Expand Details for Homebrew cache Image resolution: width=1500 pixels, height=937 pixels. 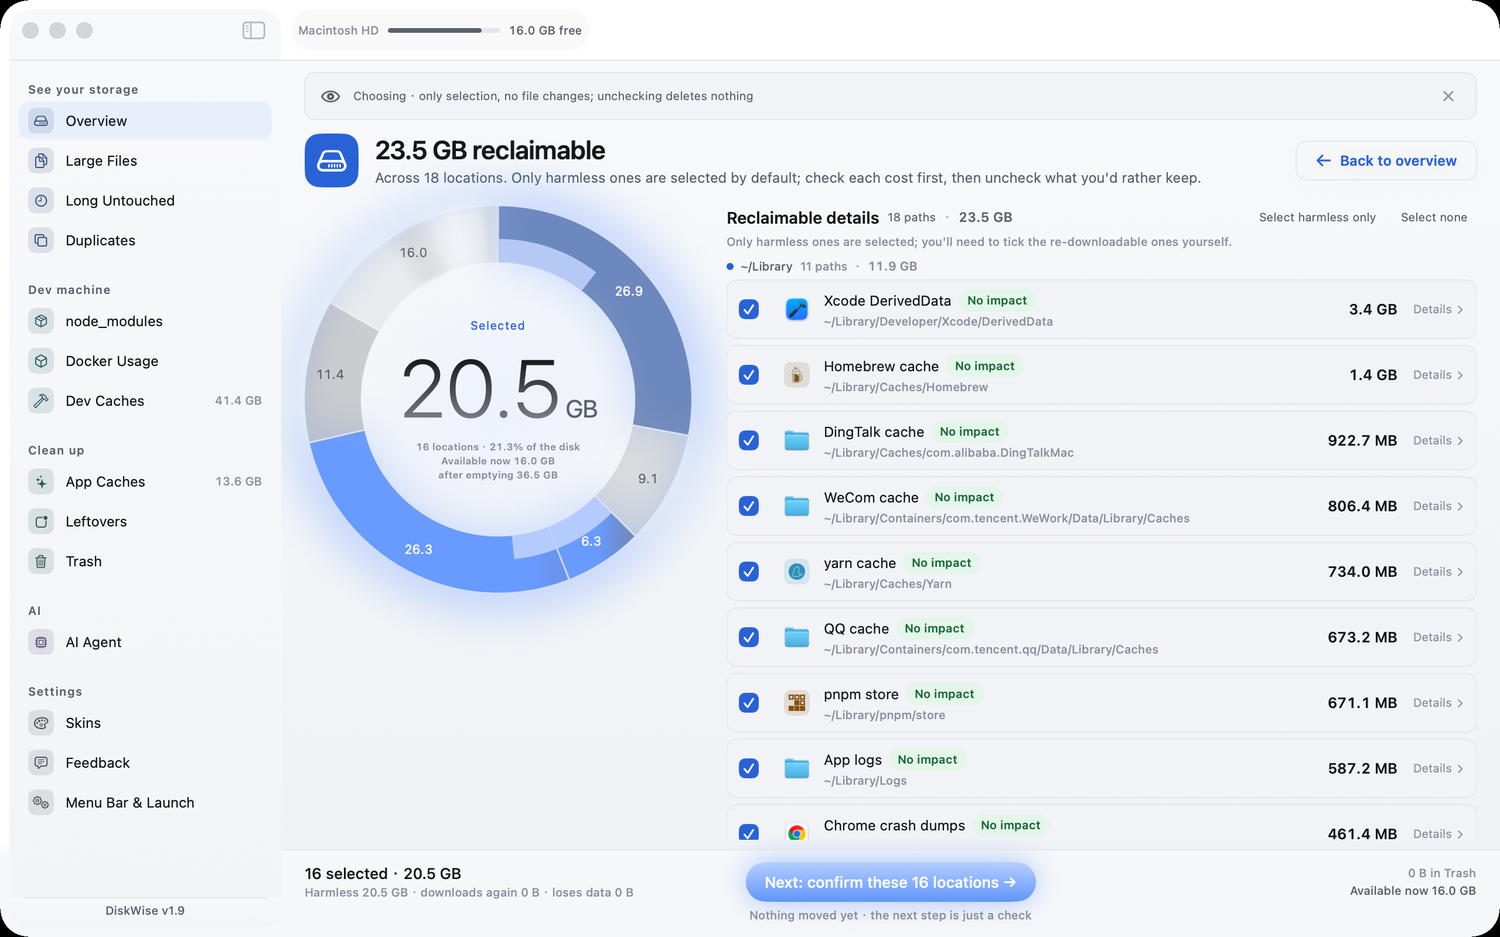click(1438, 375)
